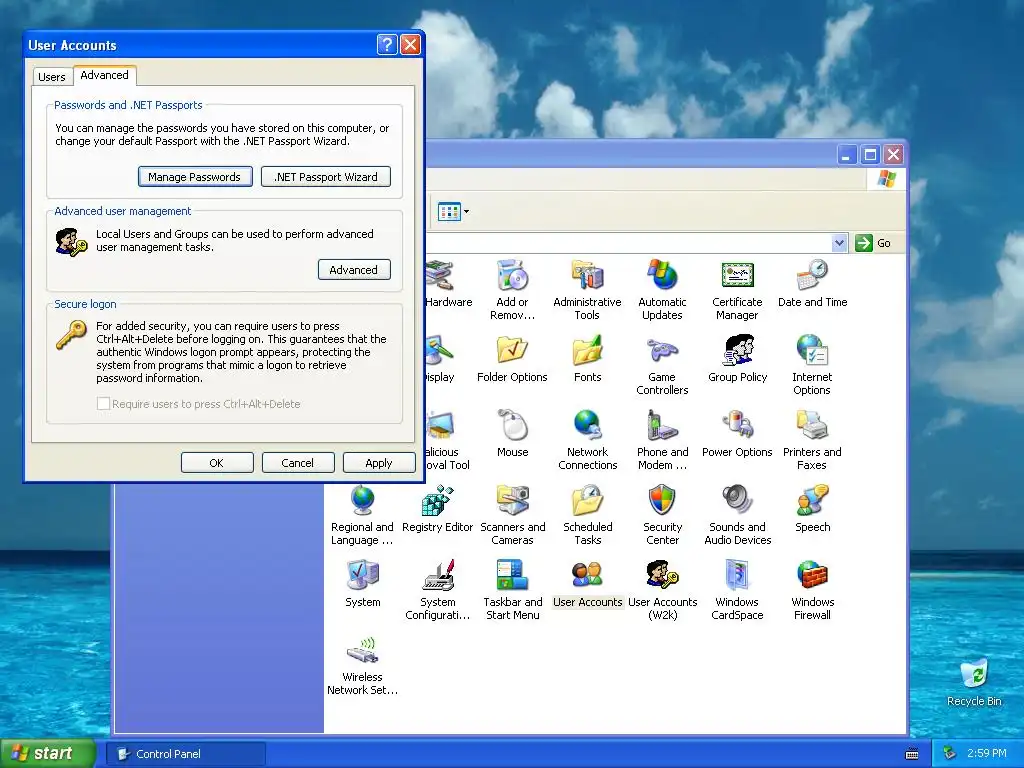
Task: Click the Apply button
Action: (x=379, y=462)
